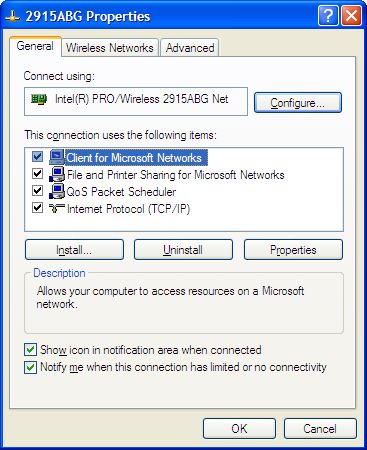Click the network icon in title bar
The height and width of the screenshot is (450, 367).
click(13, 16)
